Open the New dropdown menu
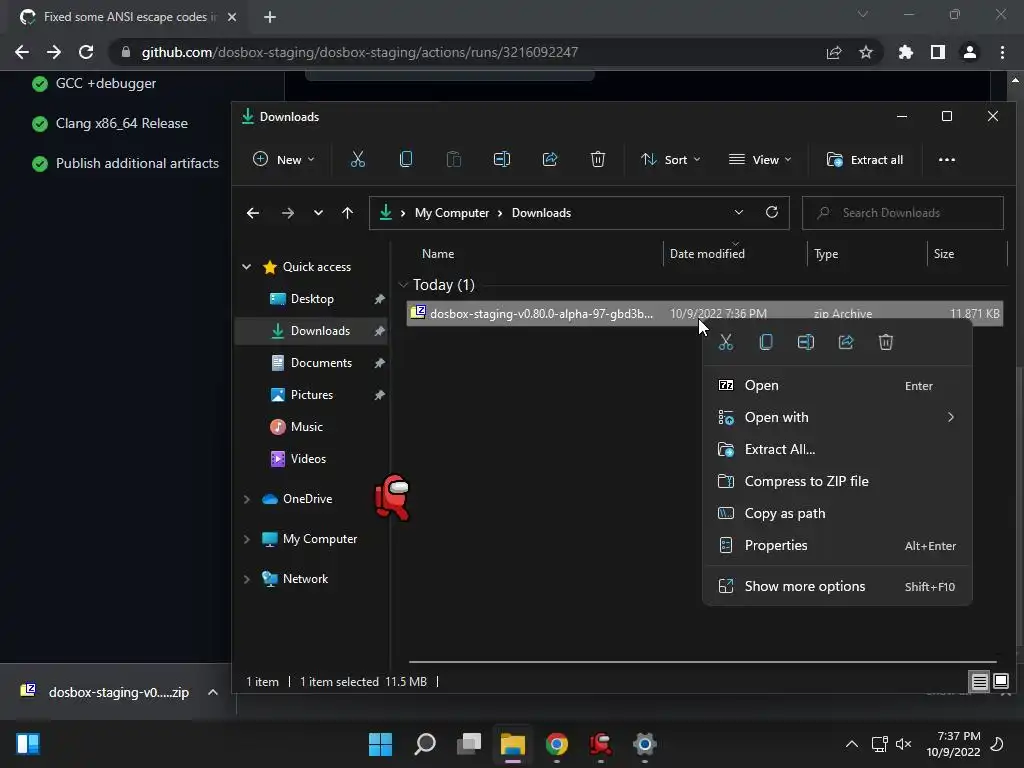 tap(283, 159)
